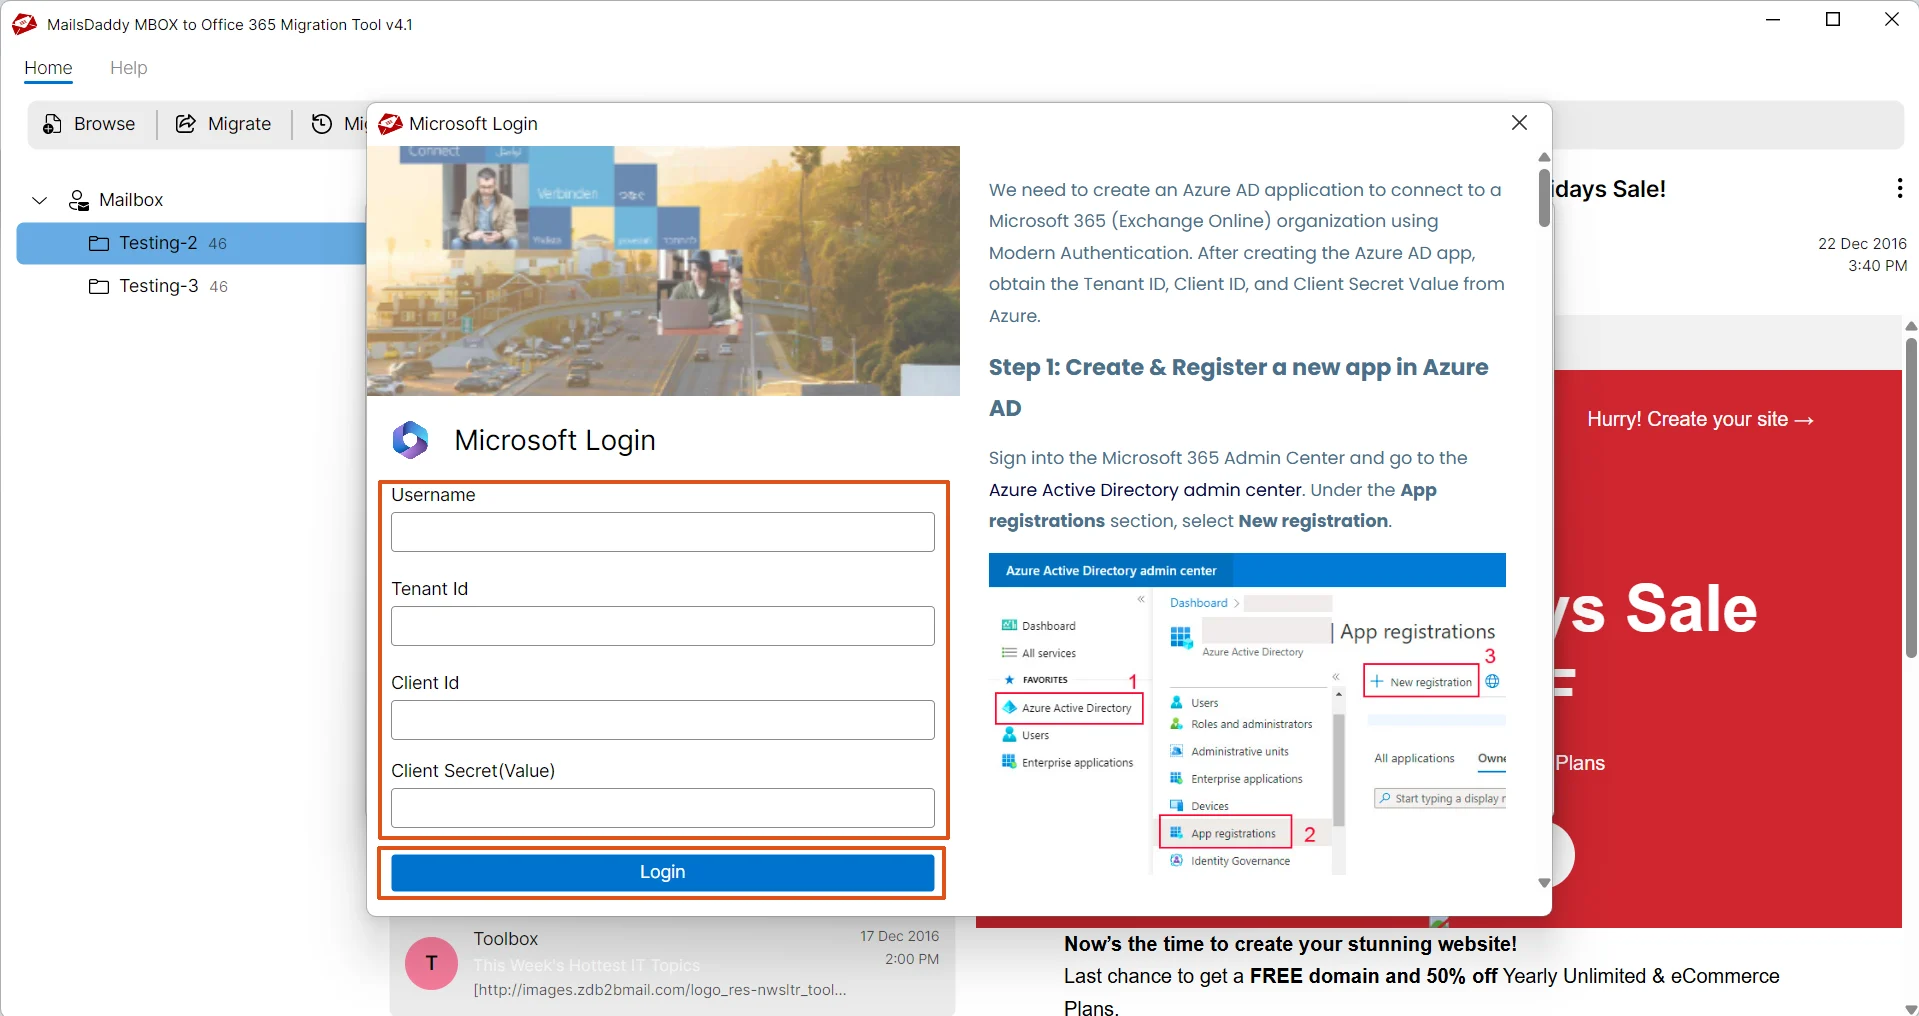Click the Mailbox account icon
Viewport: 1919px width, 1016px height.
click(77, 200)
